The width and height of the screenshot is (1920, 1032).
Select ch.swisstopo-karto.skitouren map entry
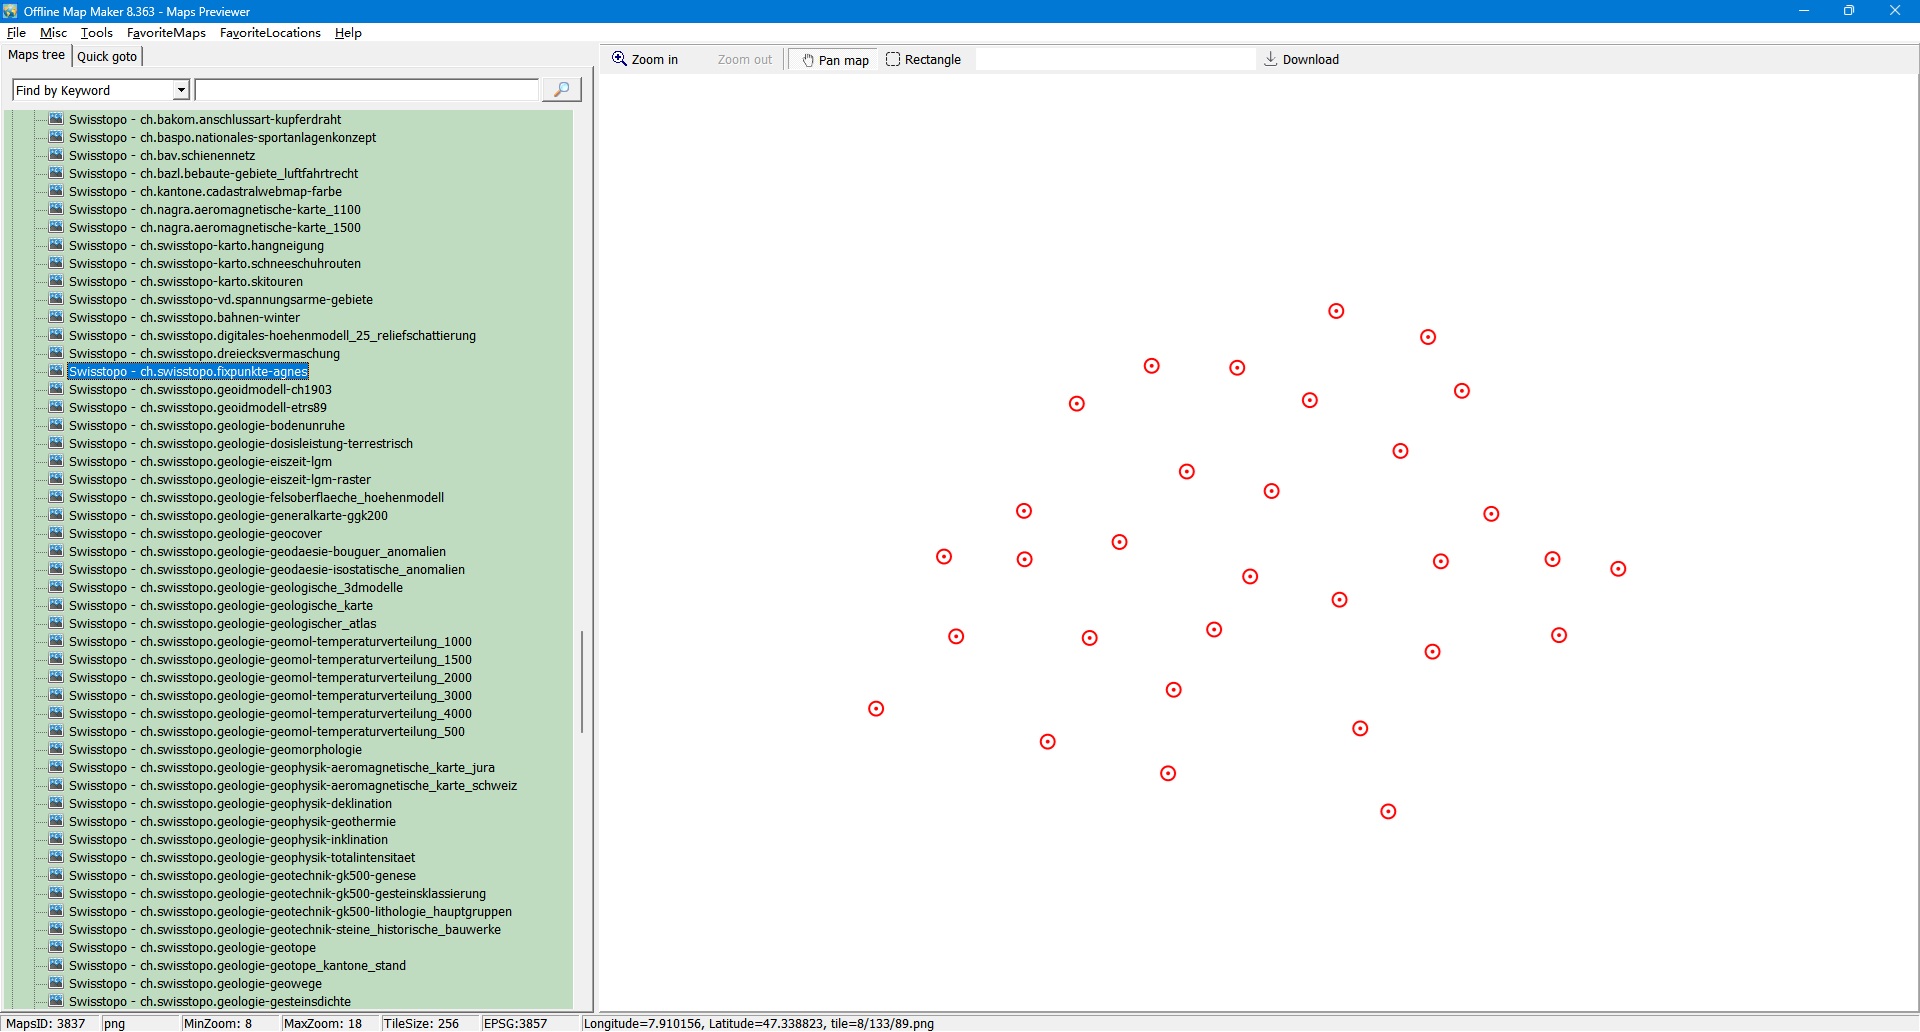(186, 282)
